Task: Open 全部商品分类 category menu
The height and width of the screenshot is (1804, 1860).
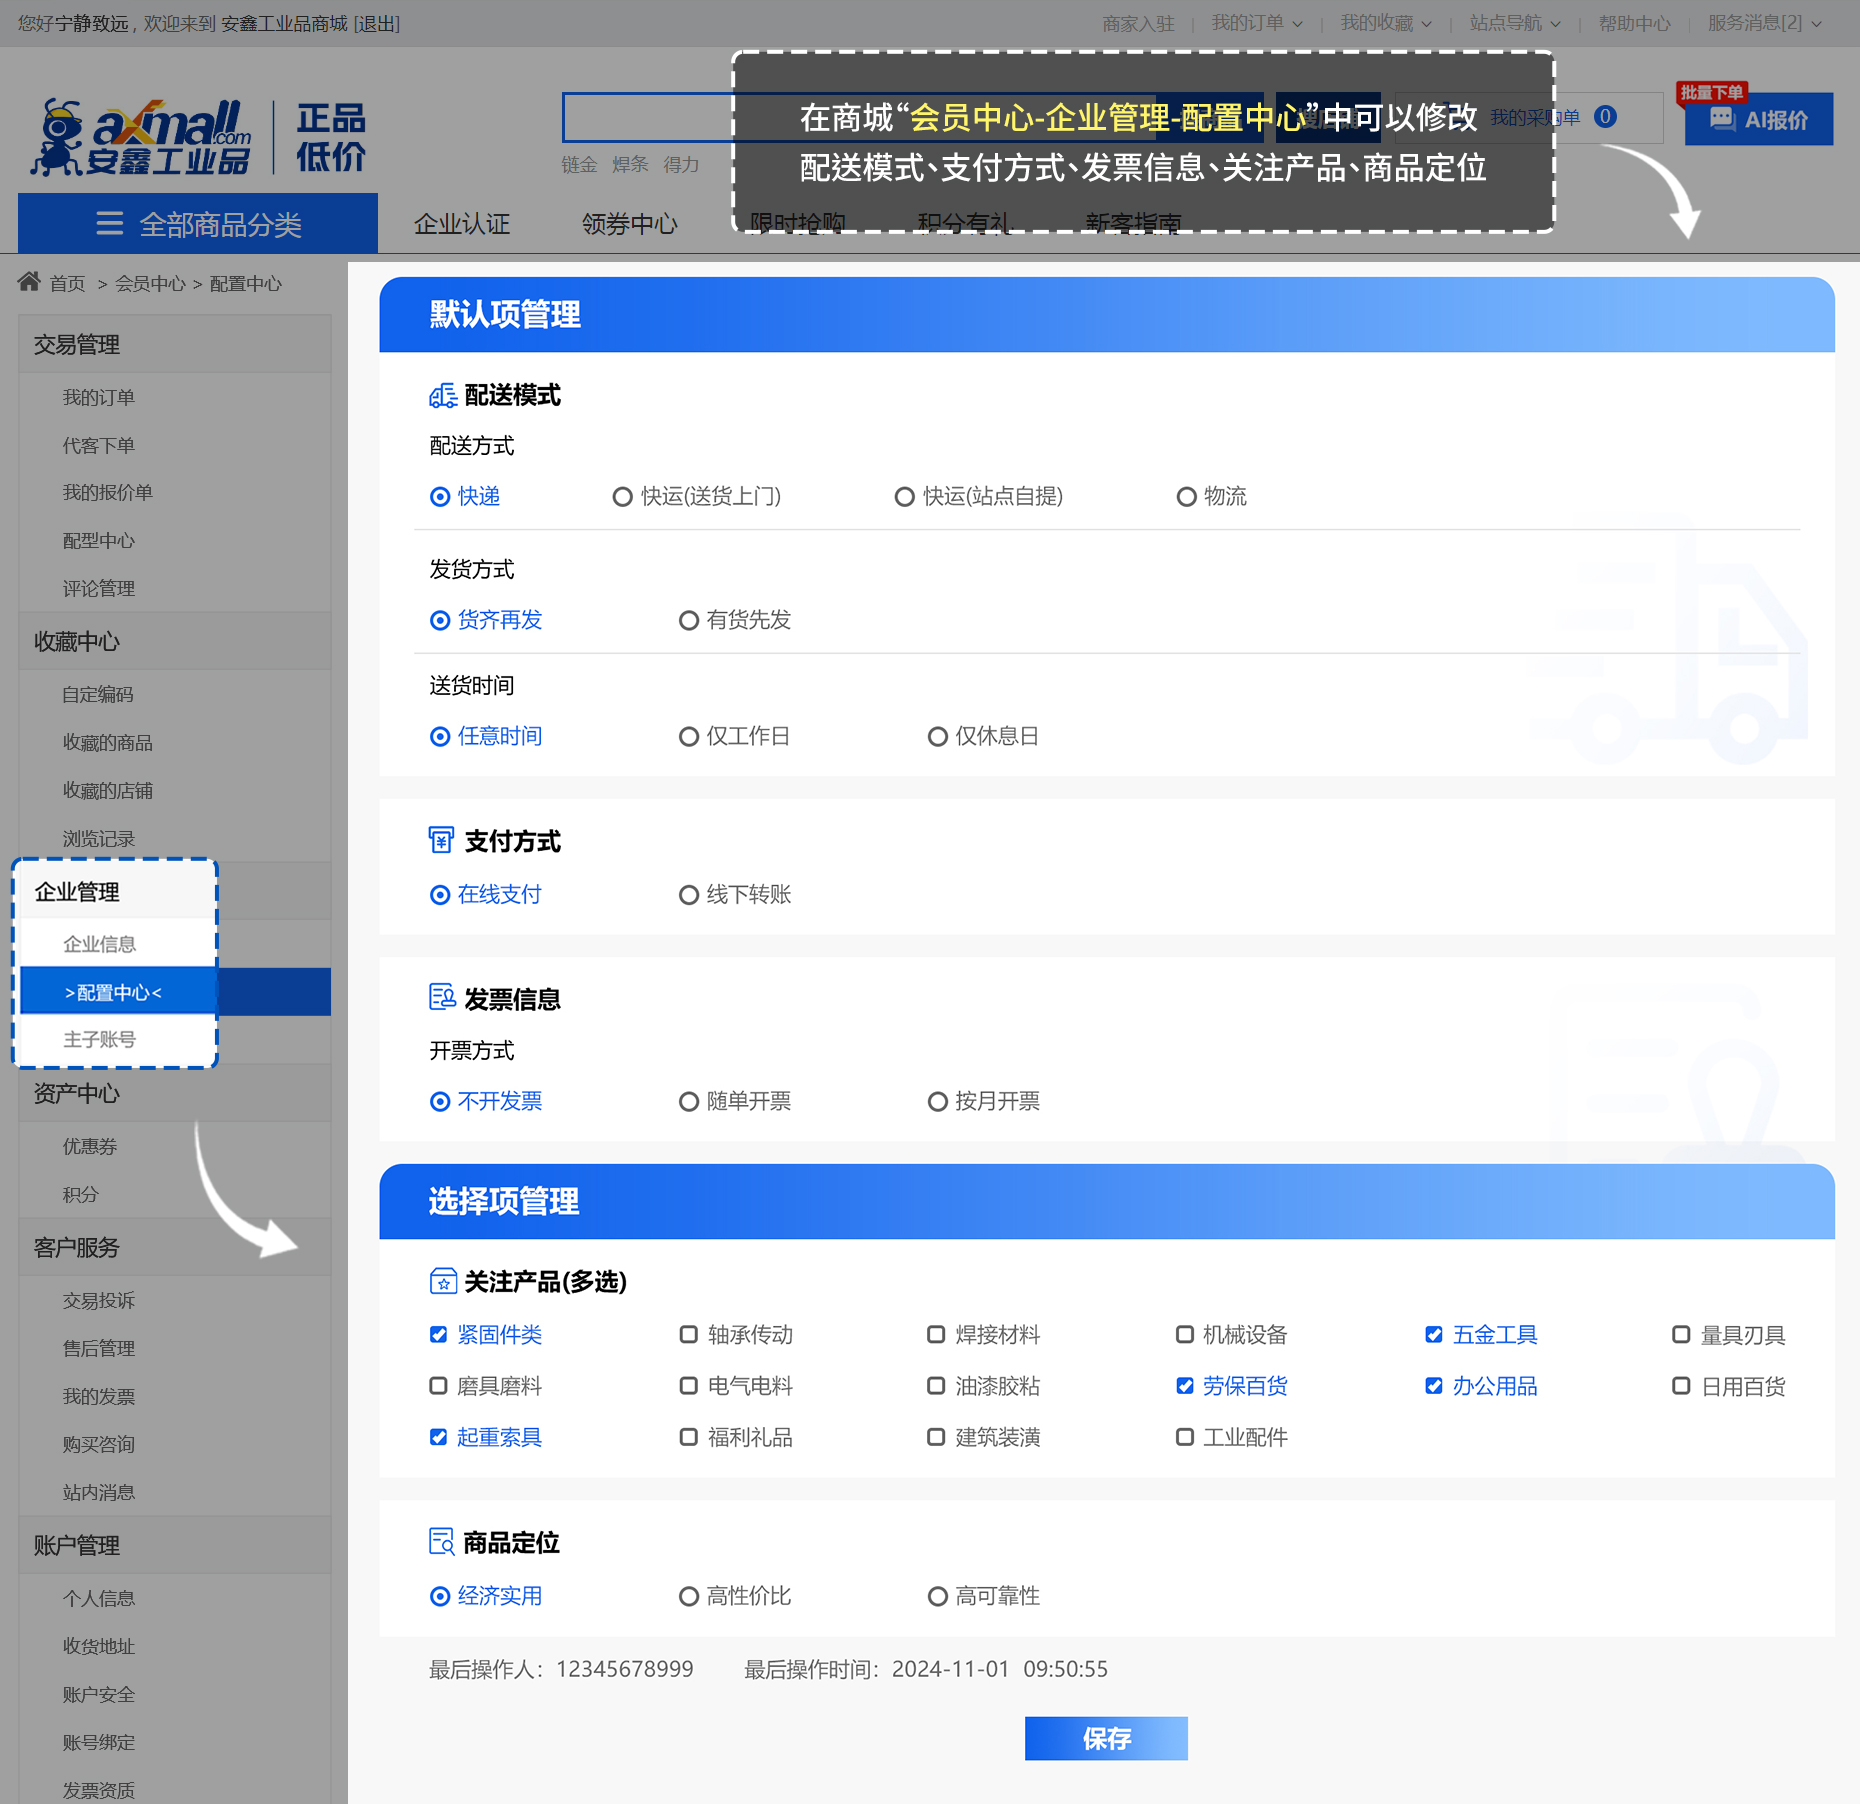Action: 198,224
